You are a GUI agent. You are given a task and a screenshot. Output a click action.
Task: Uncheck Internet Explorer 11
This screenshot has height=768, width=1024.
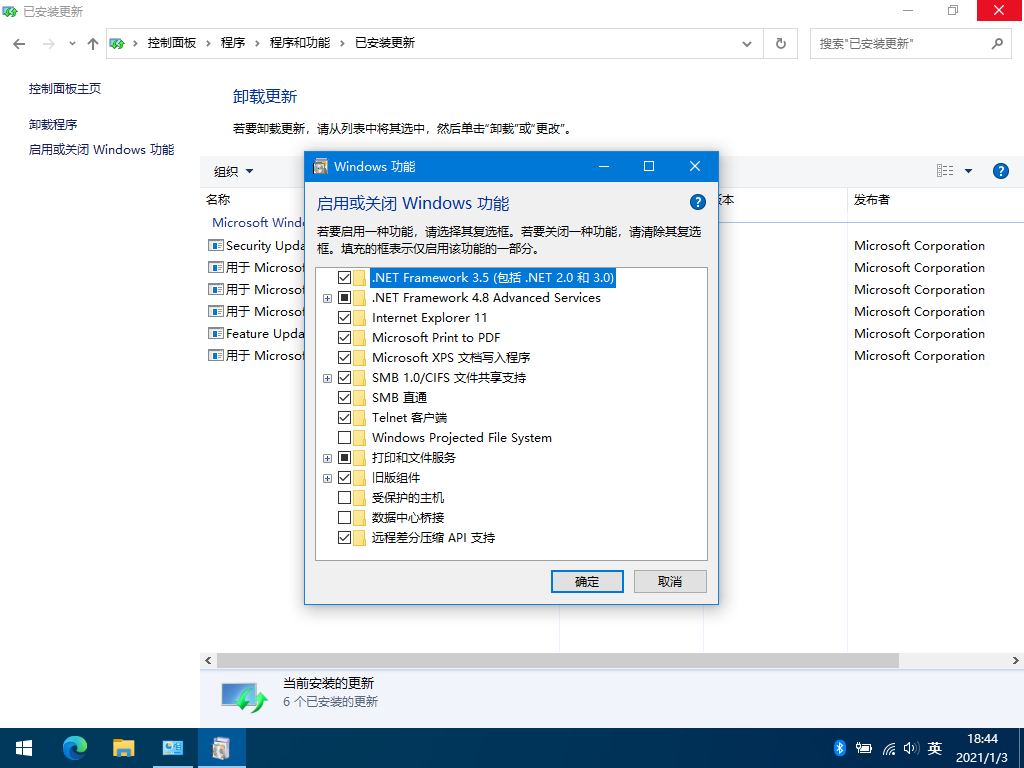[344, 318]
